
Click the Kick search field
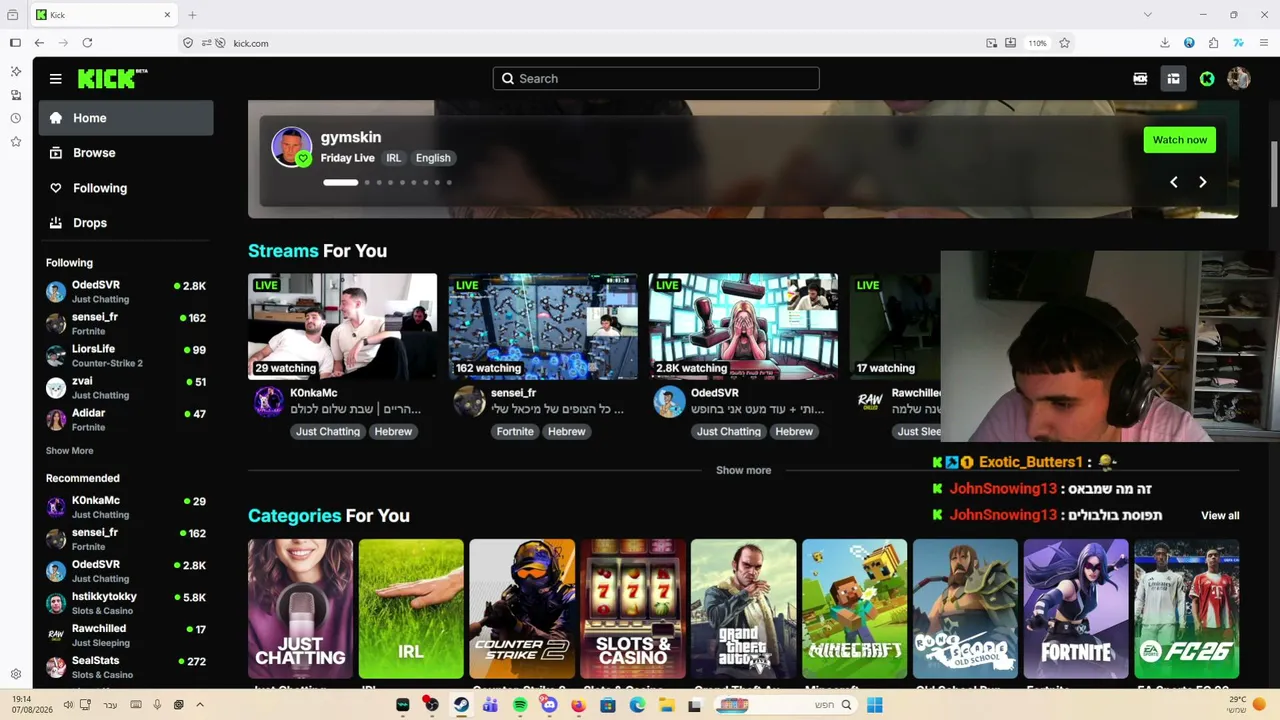(656, 79)
